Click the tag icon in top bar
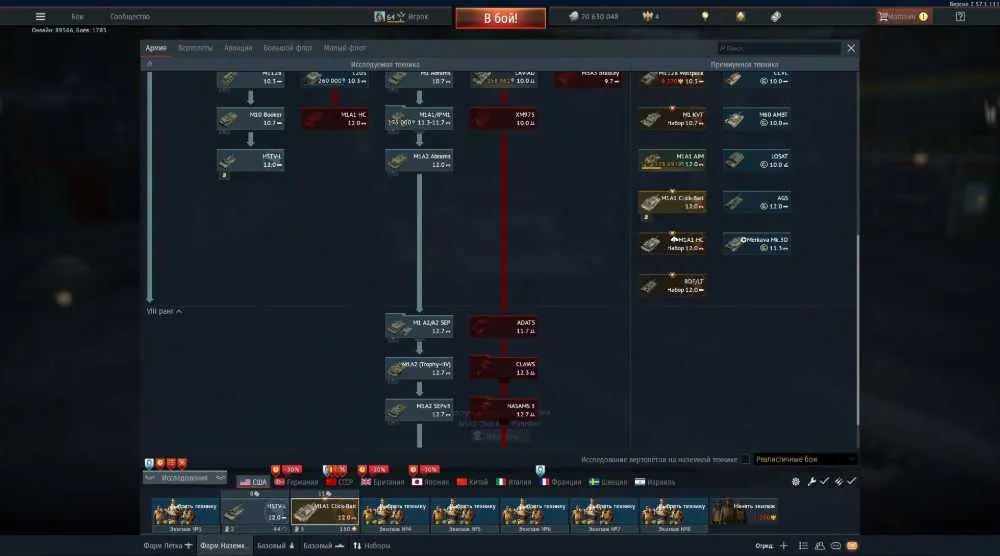The height and width of the screenshot is (556, 1000). coord(776,17)
